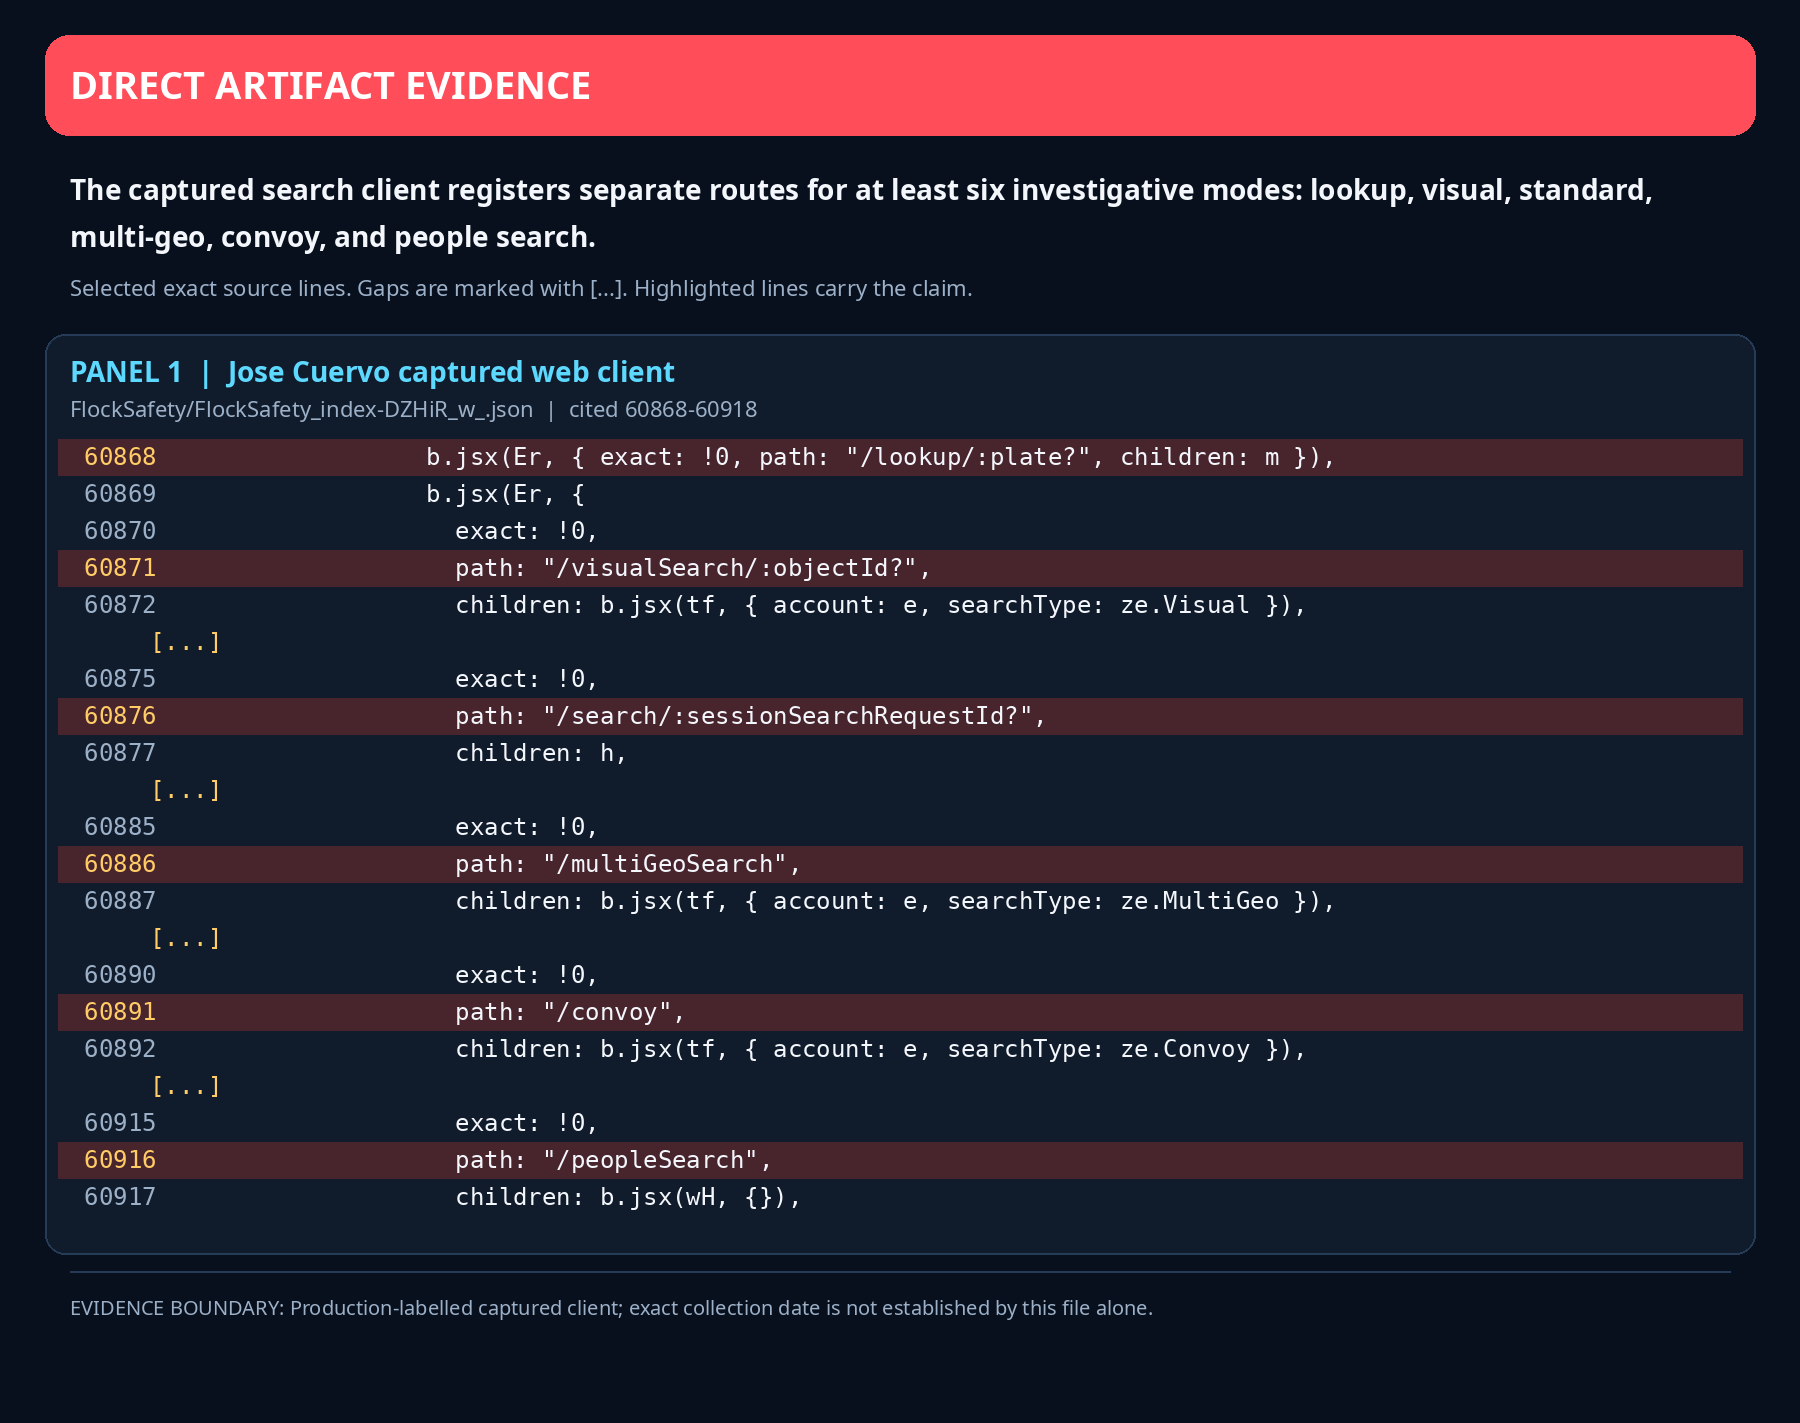Viewport: 1800px width, 1423px height.
Task: Click the six investigative modes claim paragraph
Action: point(861,213)
